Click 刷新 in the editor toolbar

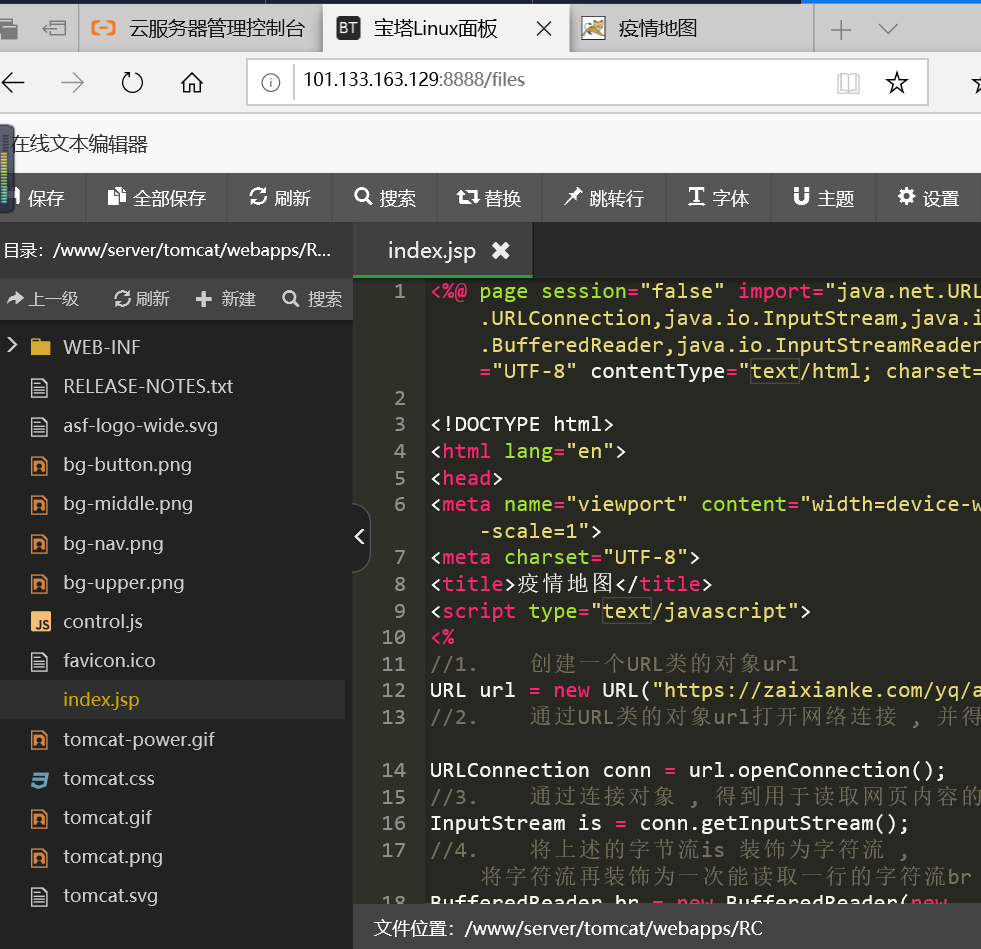(x=280, y=198)
